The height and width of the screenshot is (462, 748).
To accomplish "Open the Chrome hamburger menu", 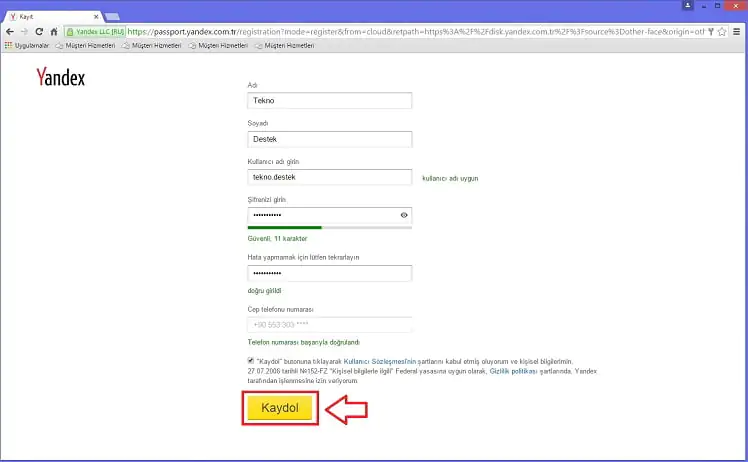I will [x=737, y=32].
